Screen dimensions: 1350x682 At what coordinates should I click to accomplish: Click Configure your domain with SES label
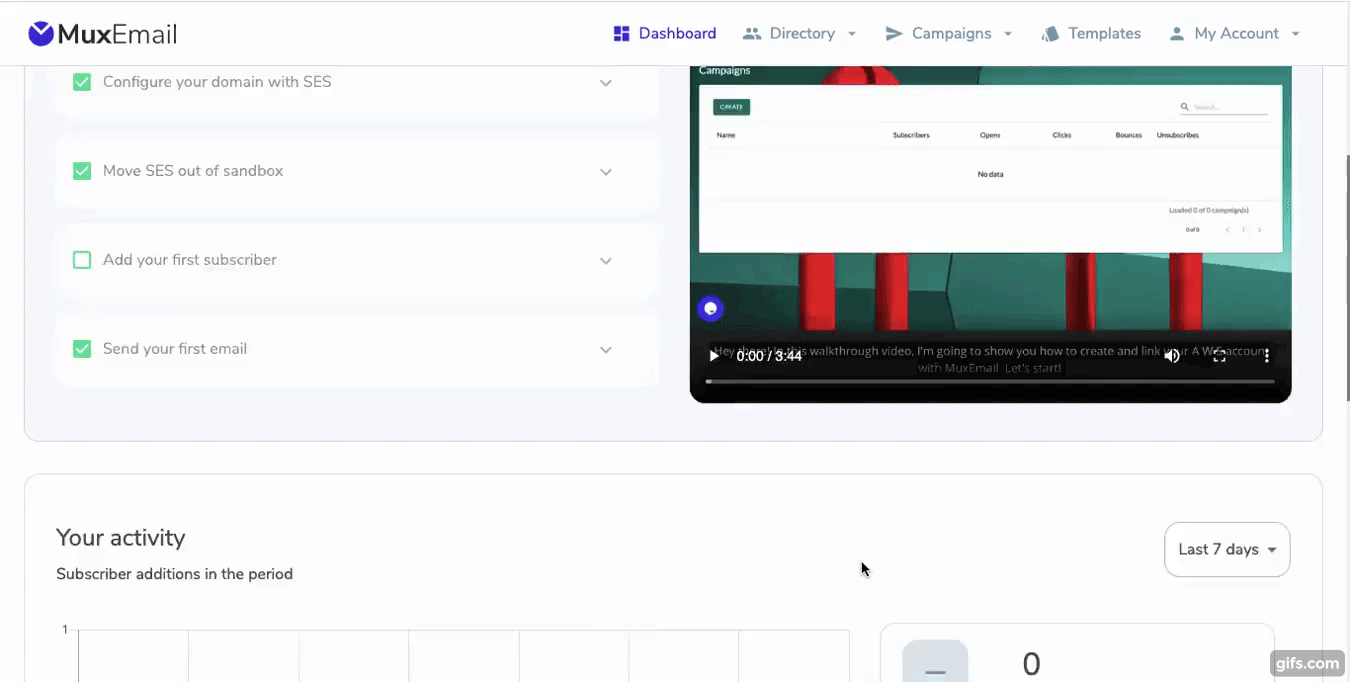click(217, 82)
